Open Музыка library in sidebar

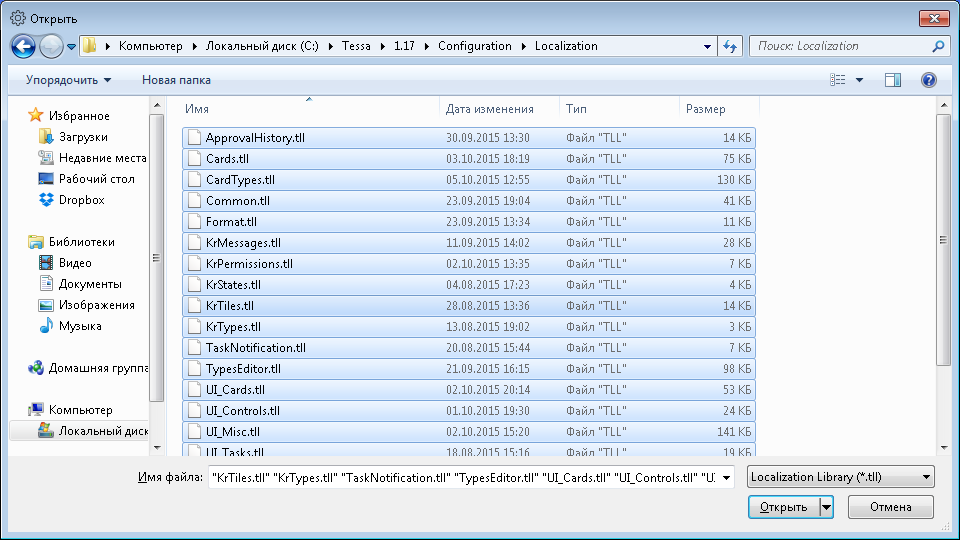79,326
